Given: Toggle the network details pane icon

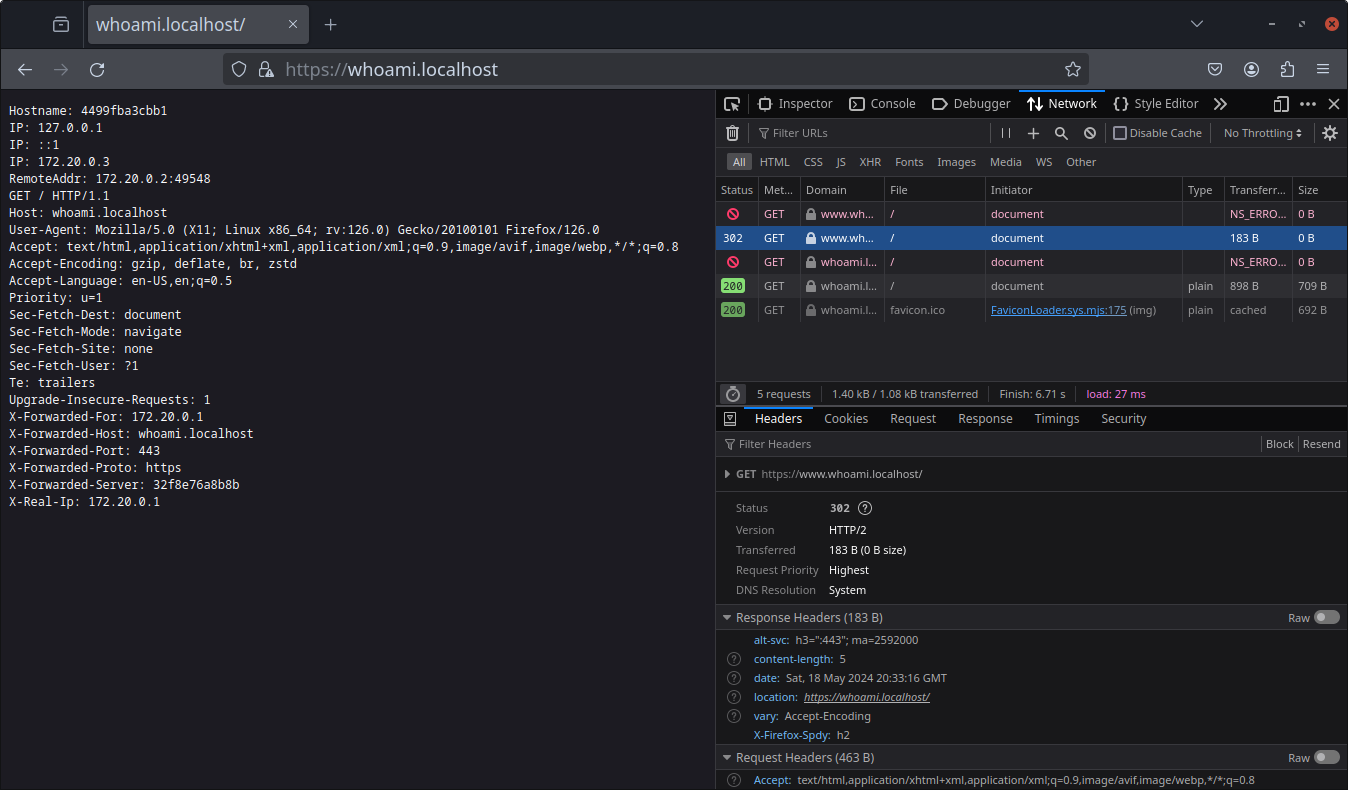Looking at the screenshot, I should pyautogui.click(x=730, y=419).
